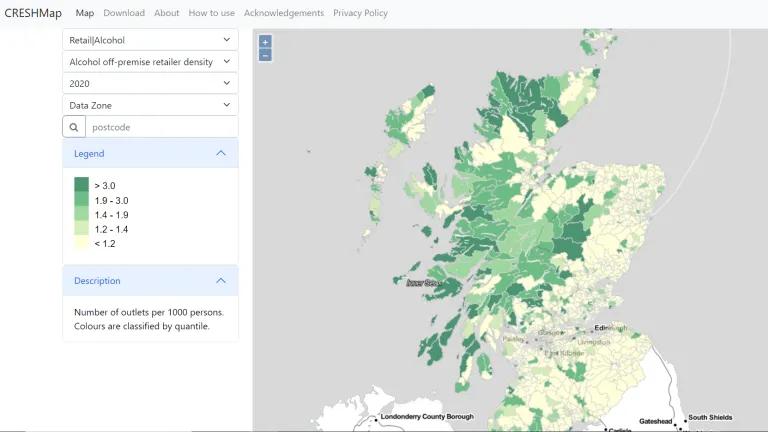The height and width of the screenshot is (432, 768).
Task: Click the > 3.0 dark green swatch
Action: click(81, 185)
